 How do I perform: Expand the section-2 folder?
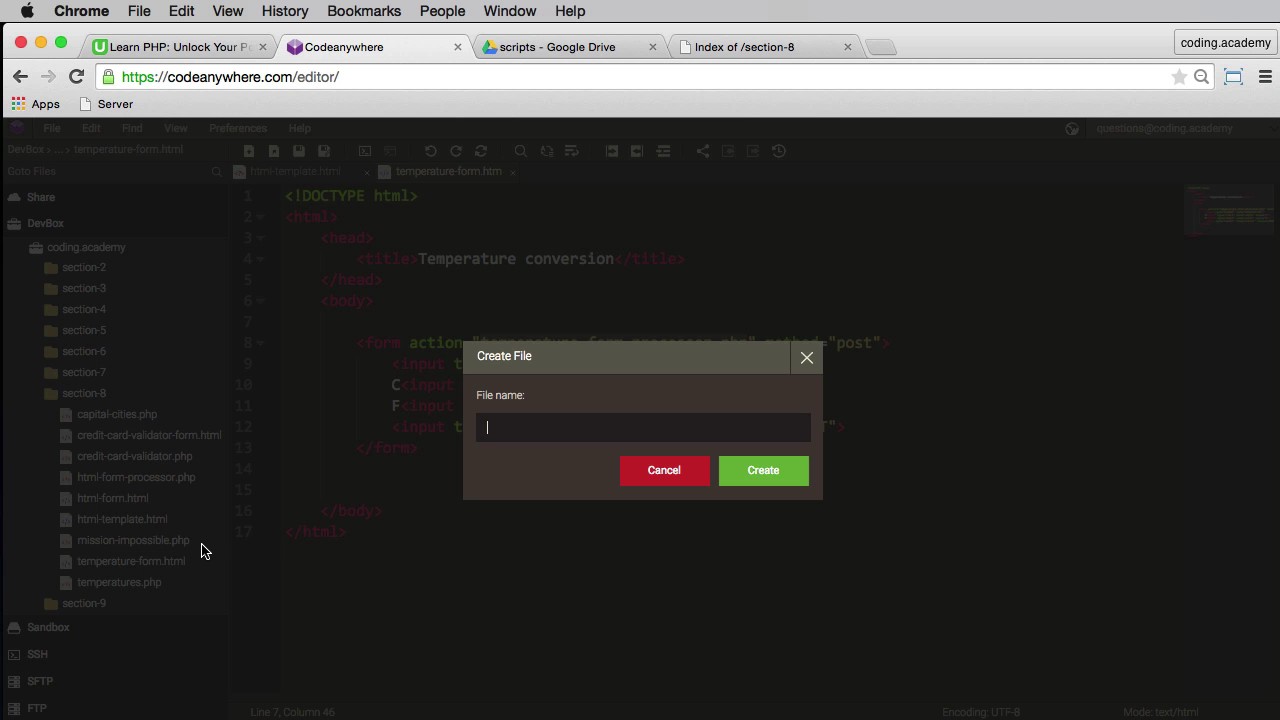point(84,267)
